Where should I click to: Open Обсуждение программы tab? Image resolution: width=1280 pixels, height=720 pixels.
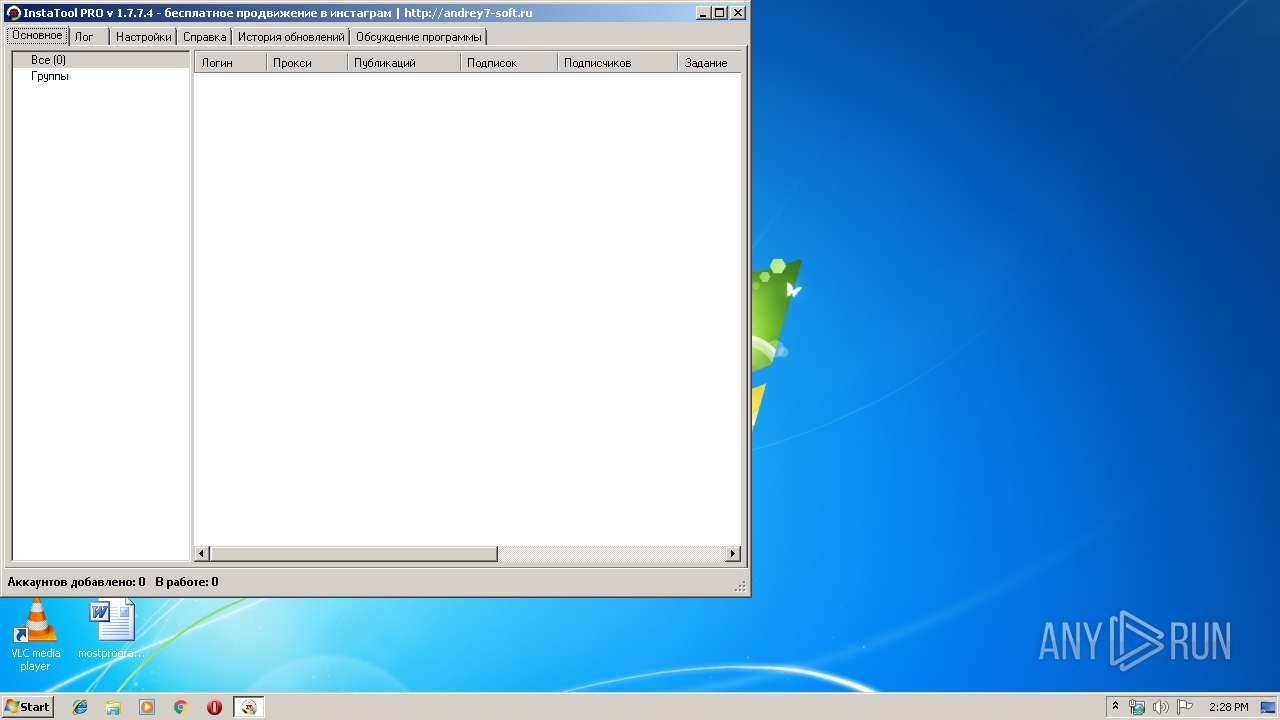pos(418,36)
